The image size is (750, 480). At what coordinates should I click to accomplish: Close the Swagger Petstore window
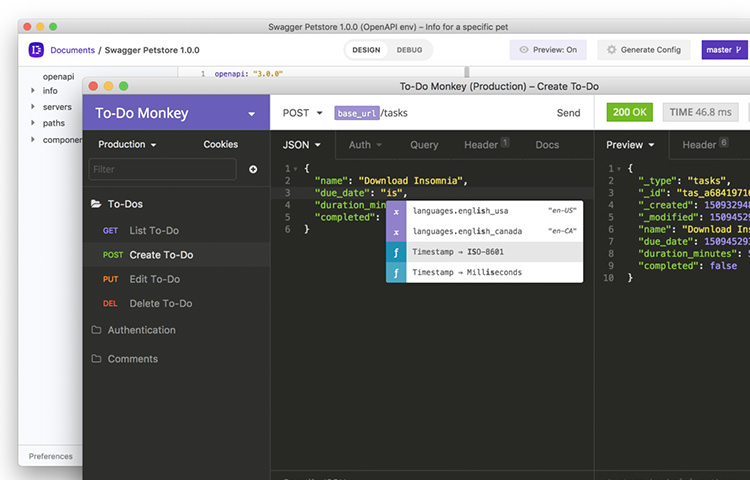click(x=27, y=27)
